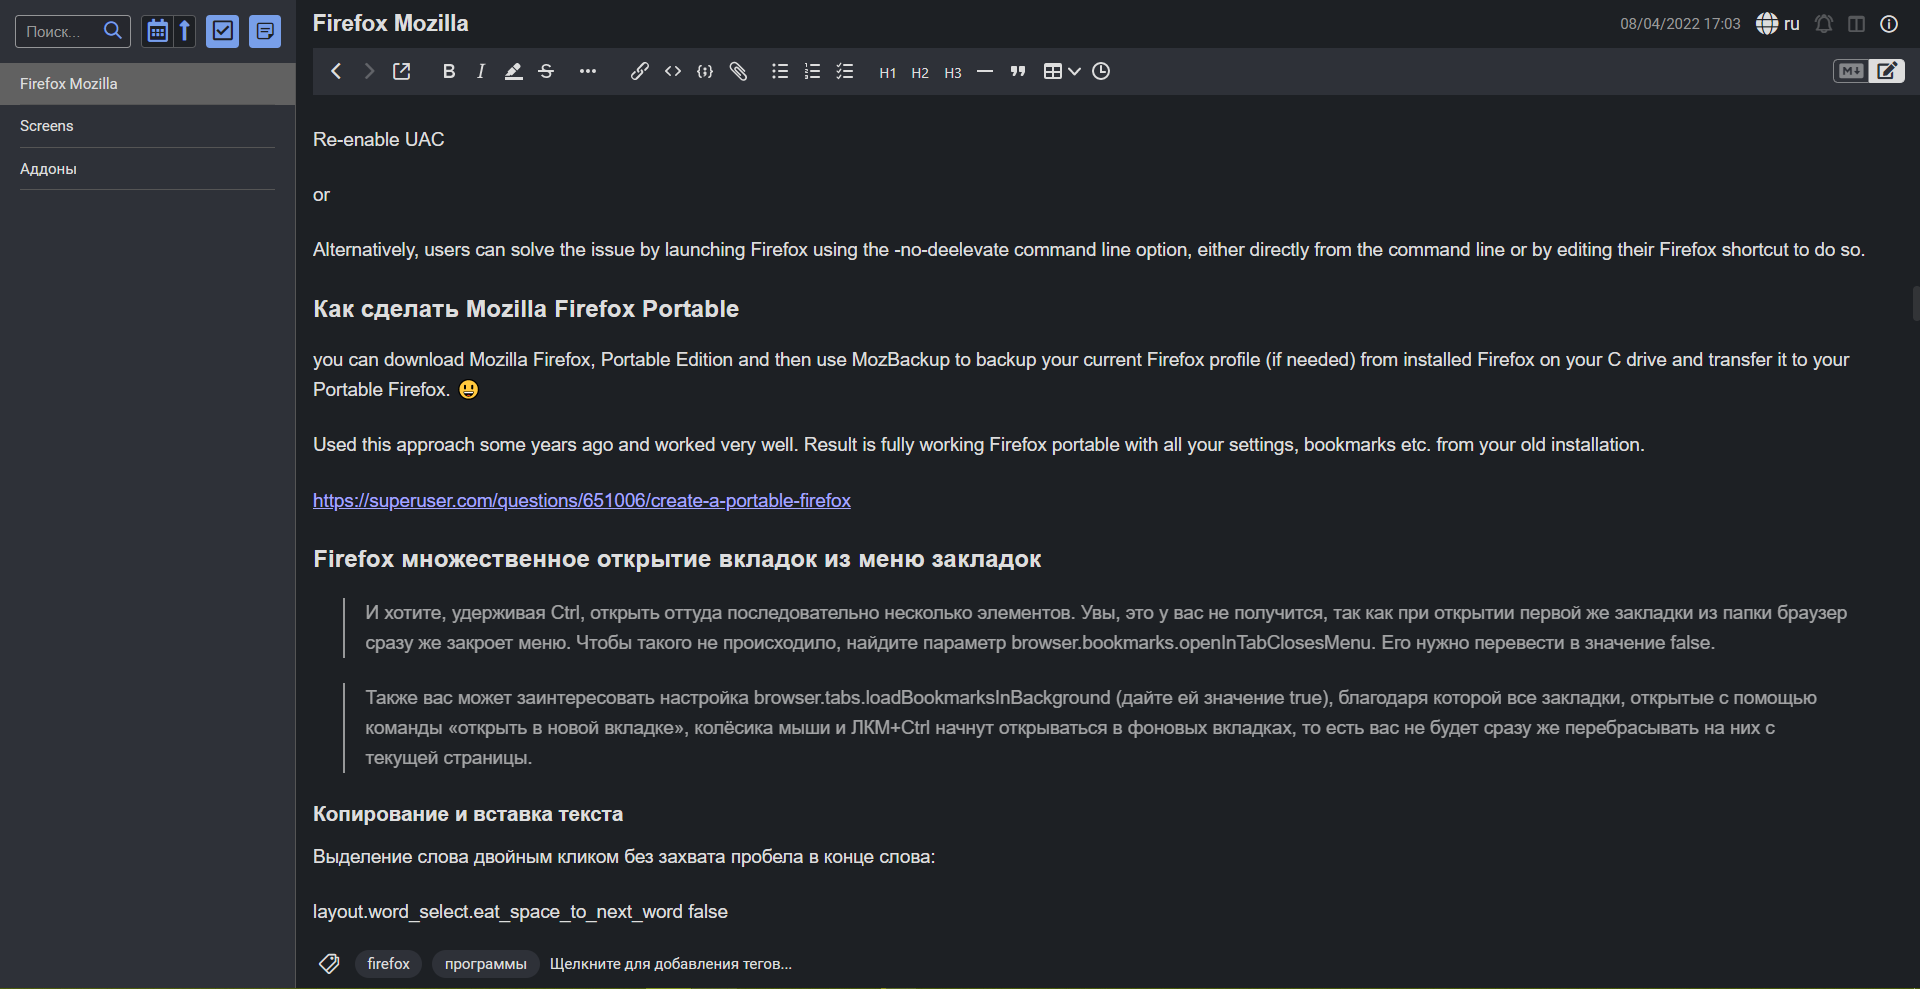This screenshot has height=989, width=1920.
Task: Click the highlight text marker icon
Action: (x=513, y=71)
